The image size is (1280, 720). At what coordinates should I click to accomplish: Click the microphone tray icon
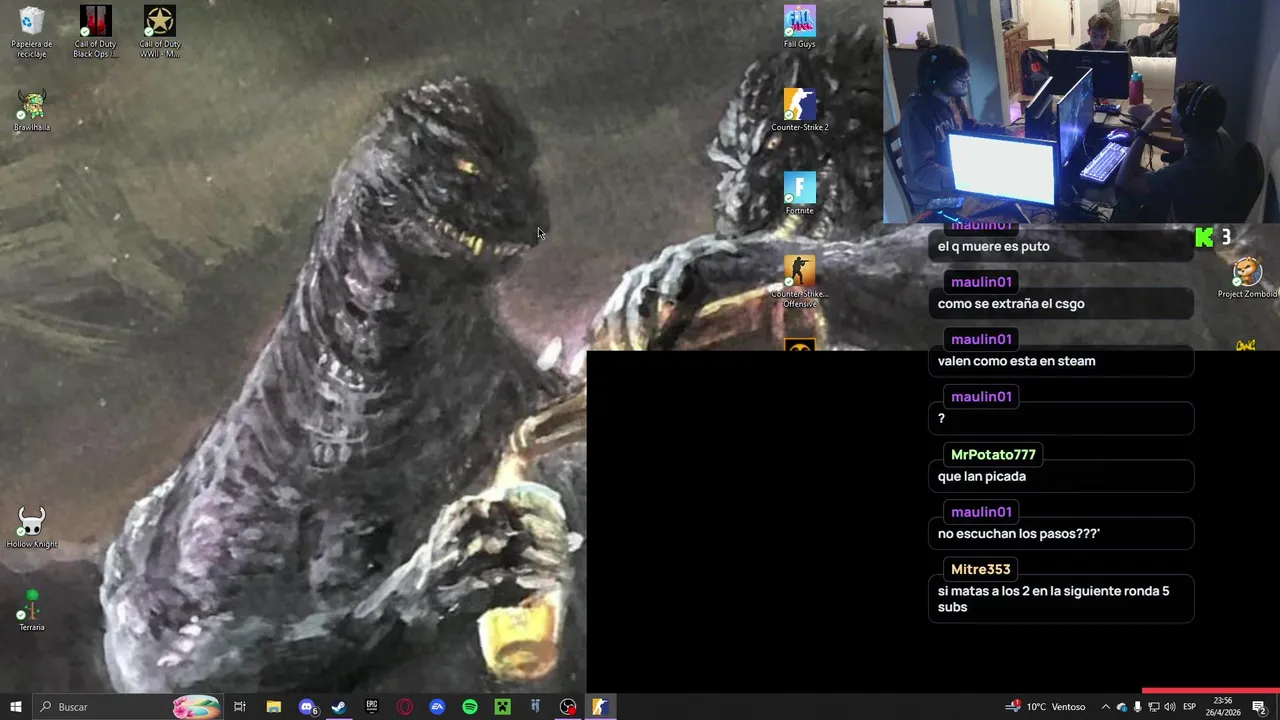[1137, 707]
